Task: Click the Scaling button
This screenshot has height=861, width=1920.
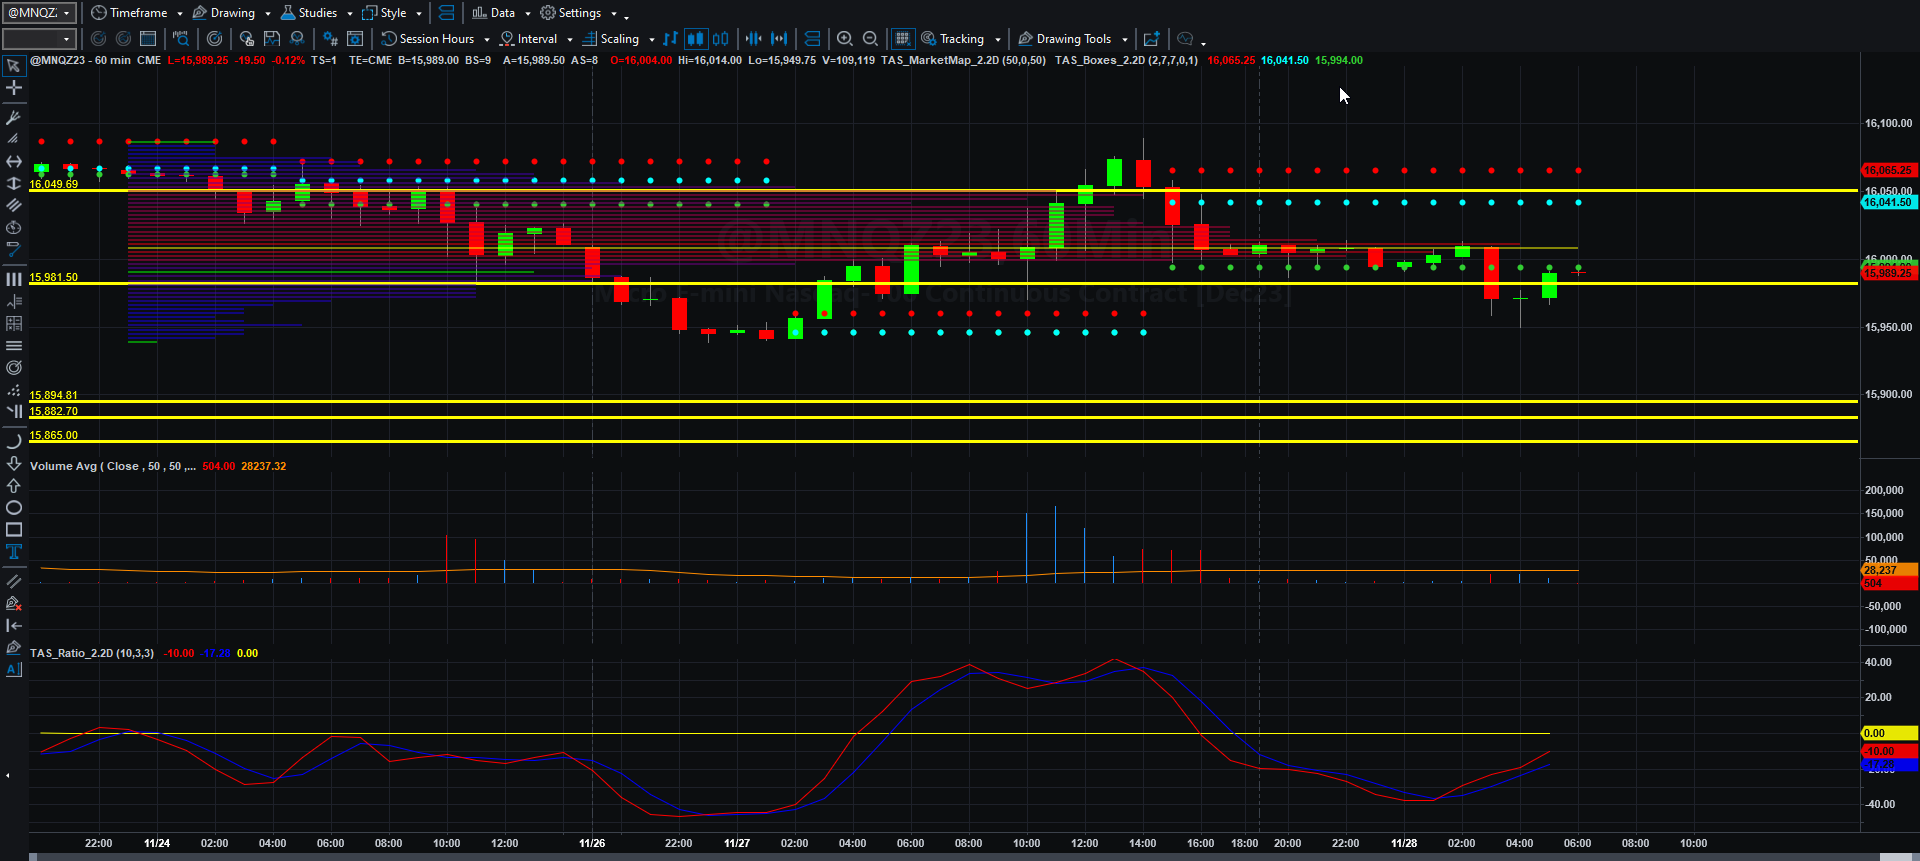Action: pyautogui.click(x=619, y=39)
